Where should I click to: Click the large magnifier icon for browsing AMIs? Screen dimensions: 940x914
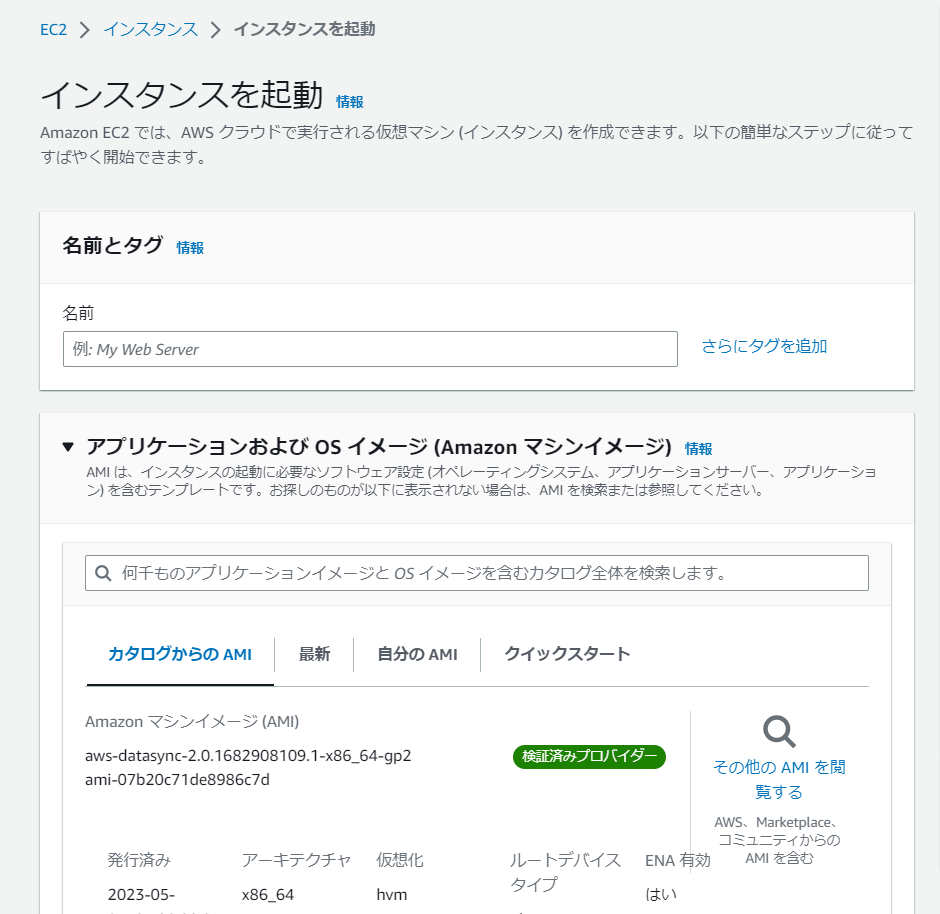pyautogui.click(x=779, y=731)
